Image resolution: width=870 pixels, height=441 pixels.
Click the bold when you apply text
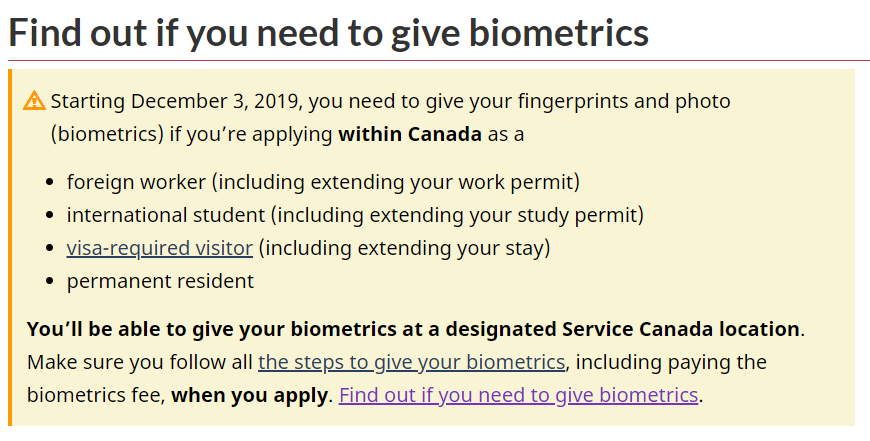pos(249,395)
